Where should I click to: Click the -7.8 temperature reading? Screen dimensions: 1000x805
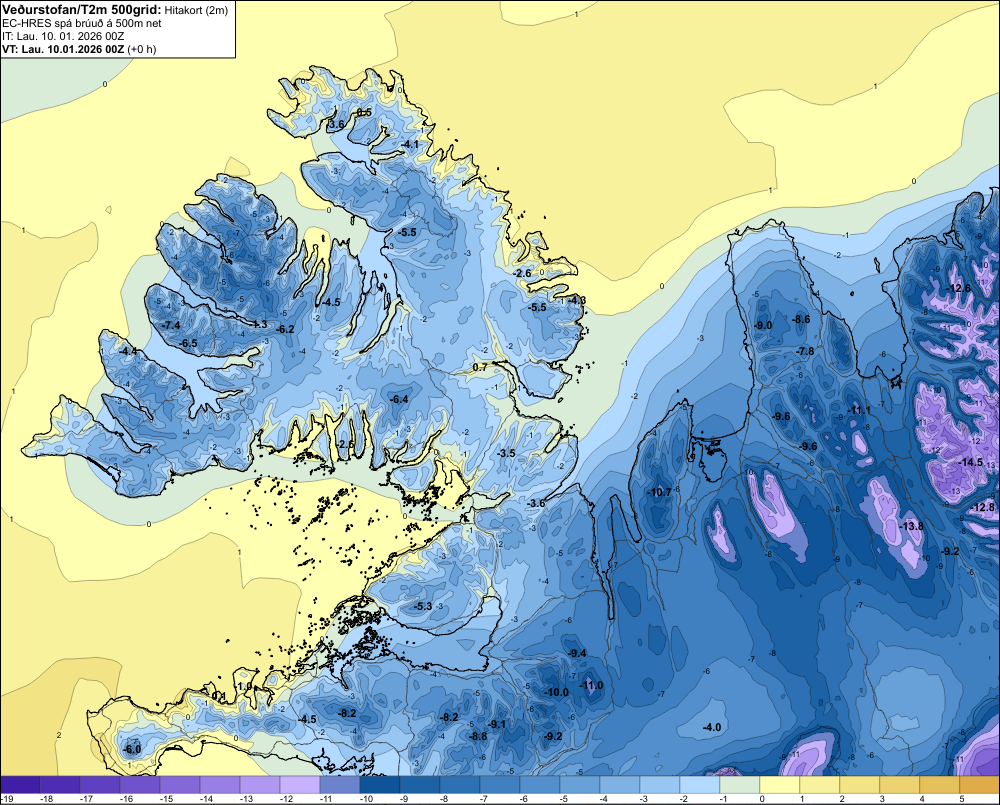(805, 351)
